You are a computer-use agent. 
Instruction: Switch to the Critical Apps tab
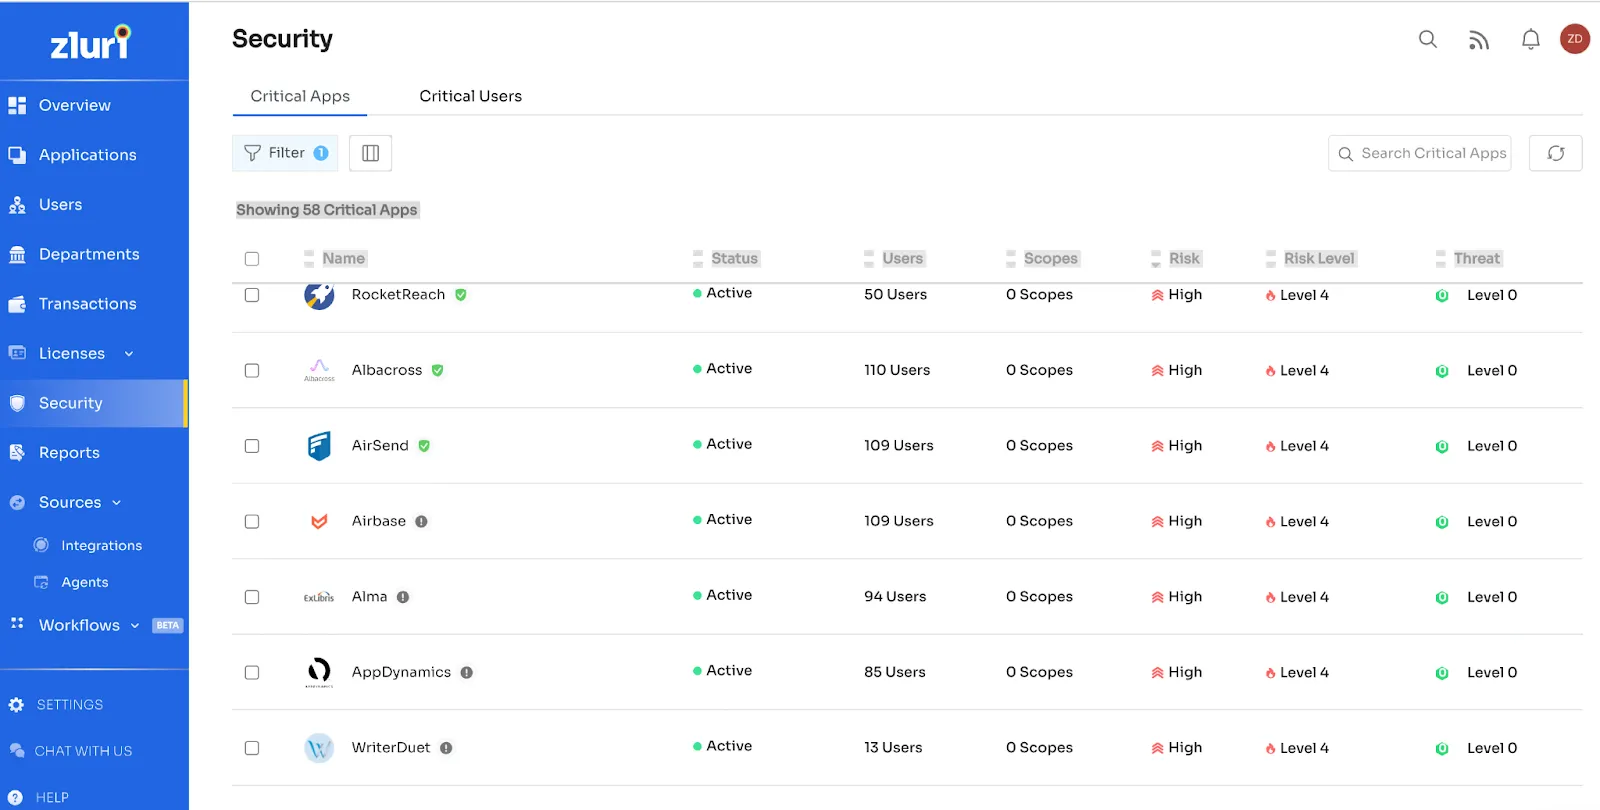300,96
